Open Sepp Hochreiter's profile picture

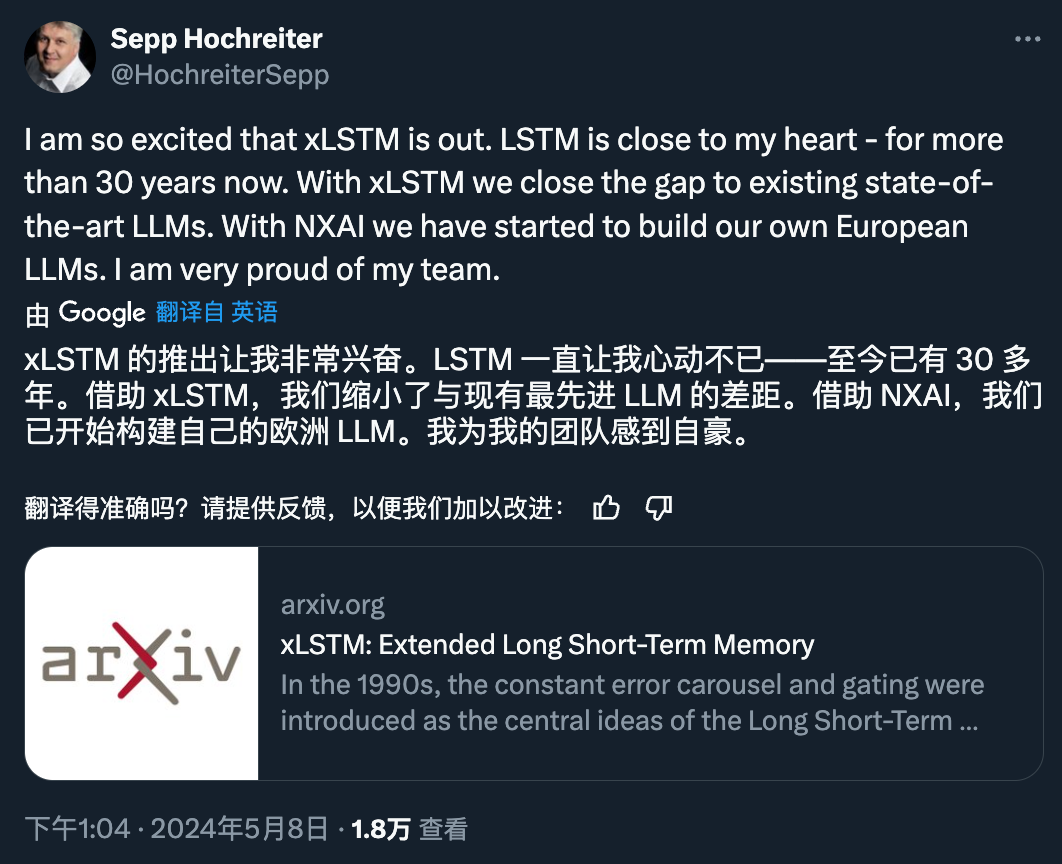(x=60, y=57)
